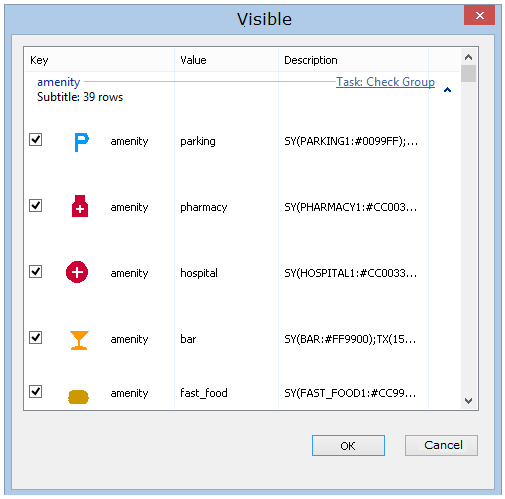
Task: Click the fast_food burger icon
Action: point(78,397)
